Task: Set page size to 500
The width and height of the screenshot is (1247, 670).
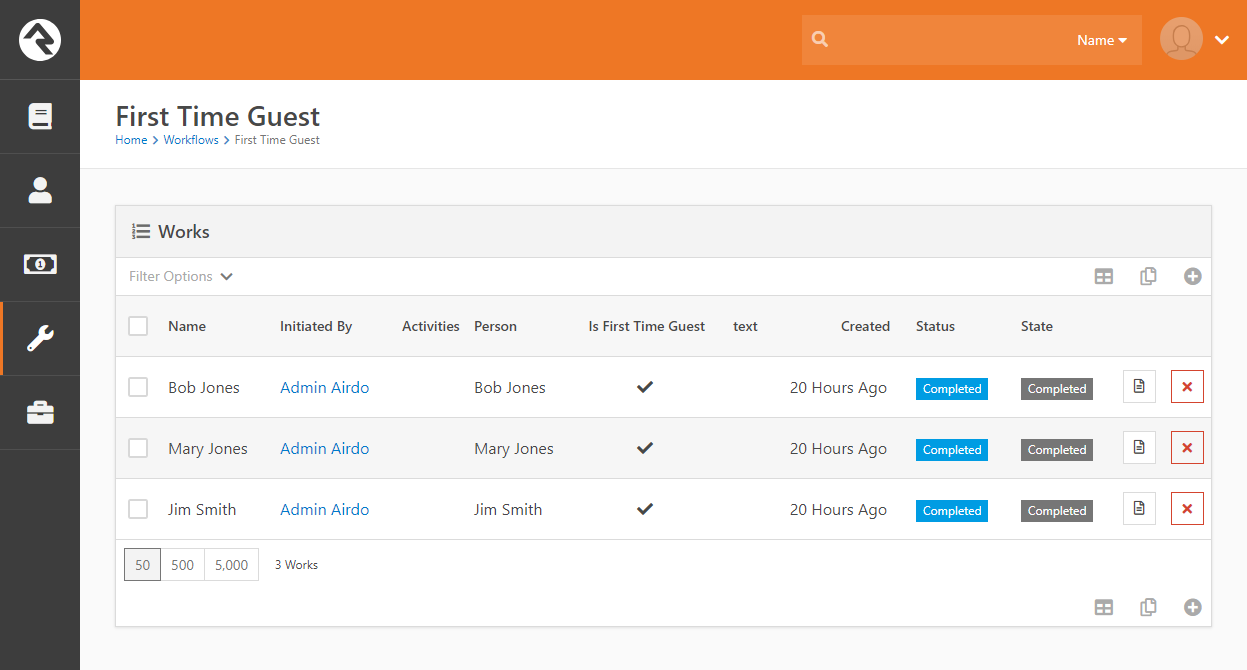Action: [x=182, y=564]
